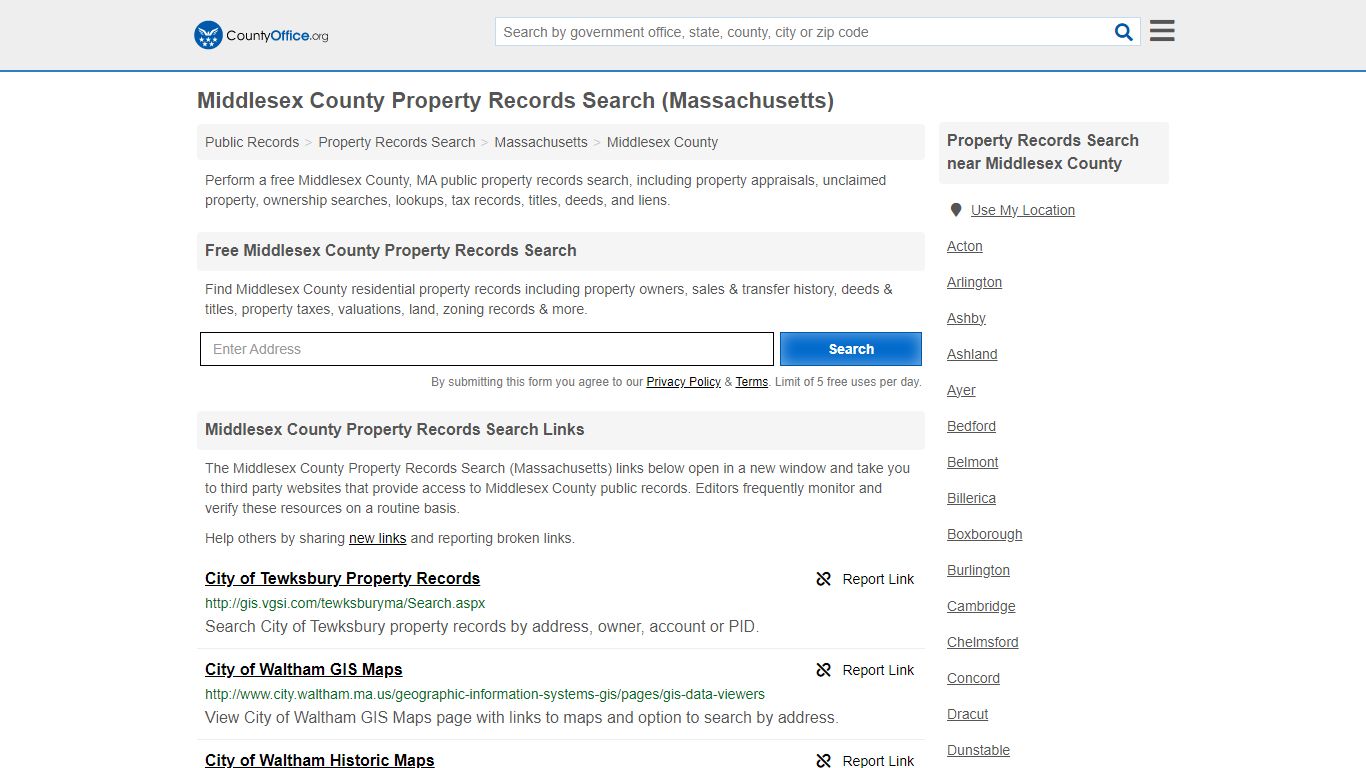Screen dimensions: 1366x768
Task: Select Ashby in nearby list
Action: click(966, 318)
